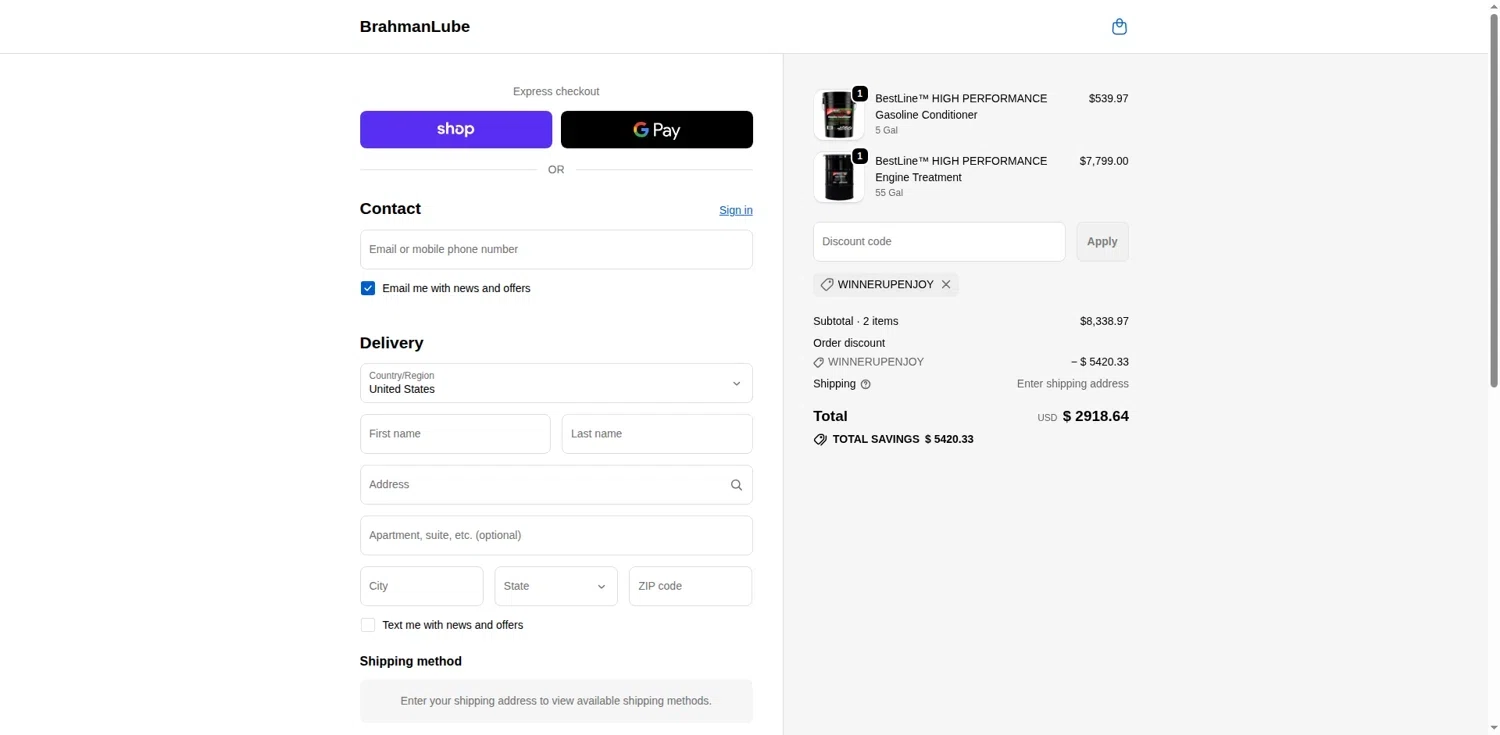Focus the Discount code field
1500x735 pixels.
pos(939,242)
